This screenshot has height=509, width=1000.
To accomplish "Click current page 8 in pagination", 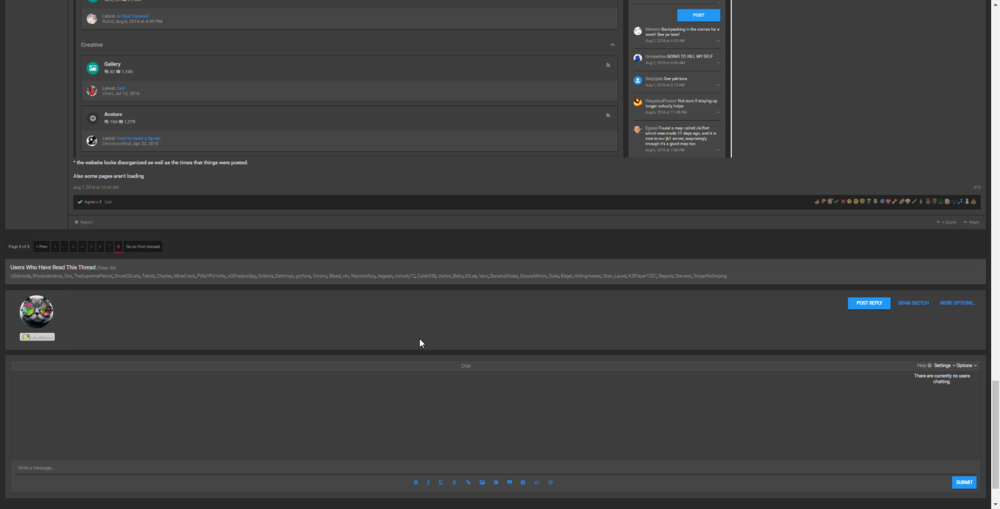I will tap(119, 246).
